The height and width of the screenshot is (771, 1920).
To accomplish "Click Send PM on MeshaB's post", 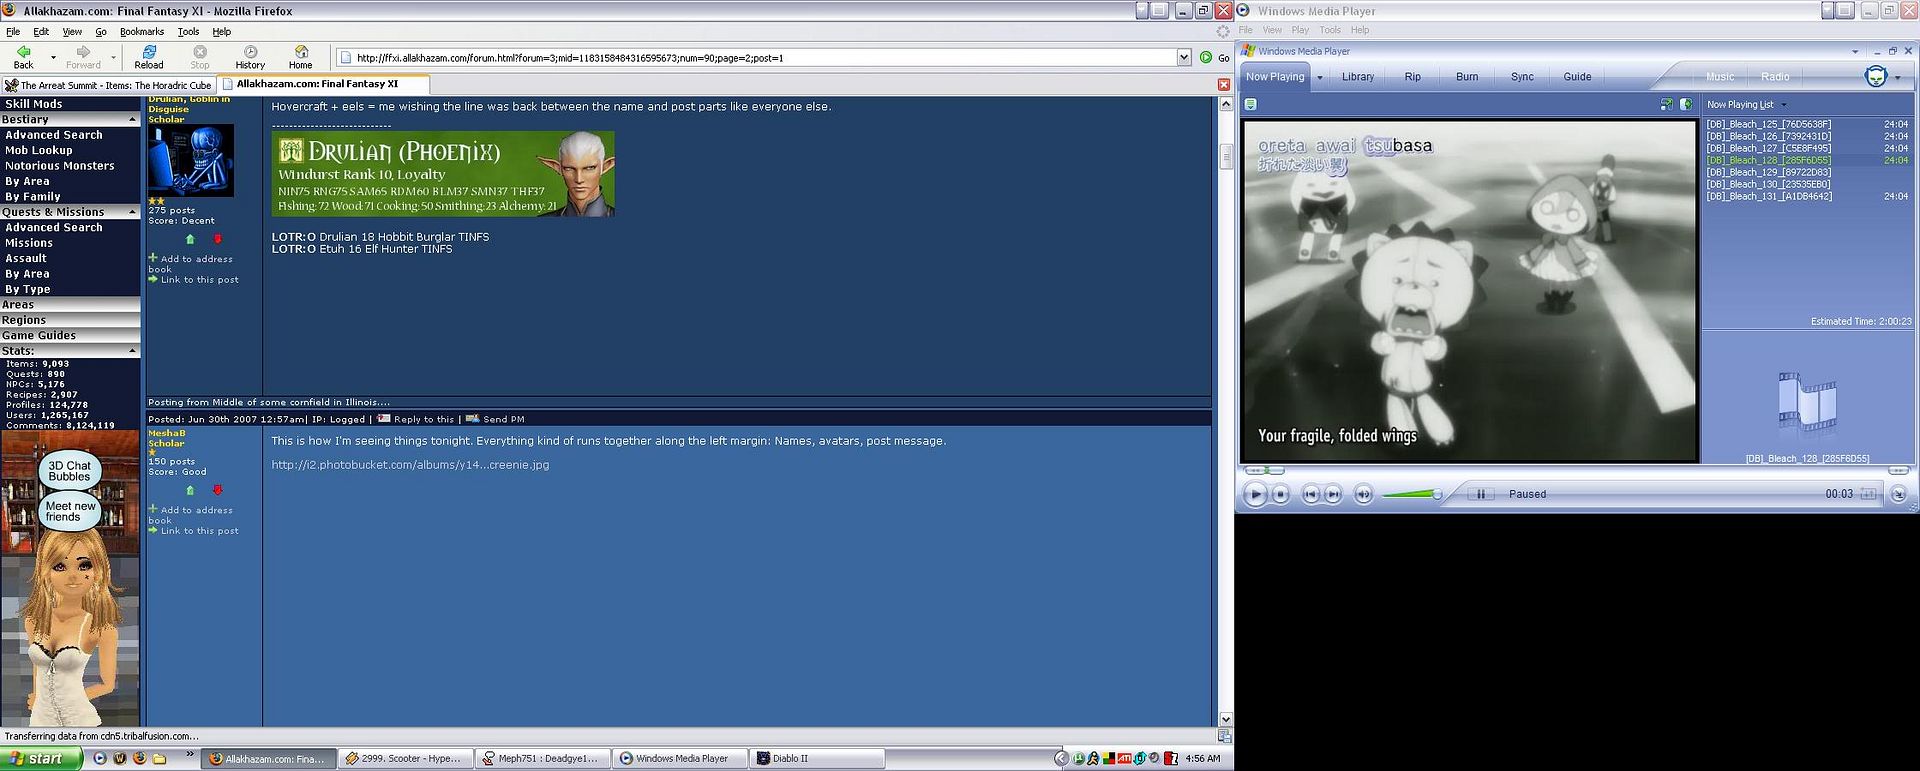I will tap(503, 419).
